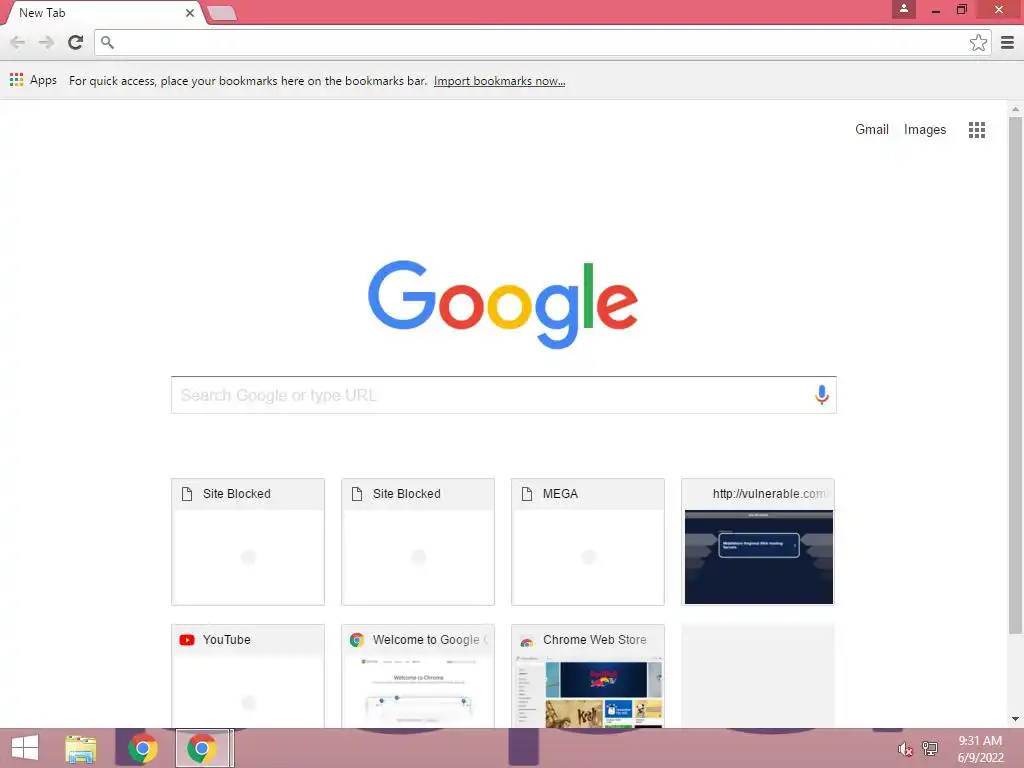The image size is (1024, 768).
Task: Open the Welcome to Google Chrome tile
Action: [418, 676]
